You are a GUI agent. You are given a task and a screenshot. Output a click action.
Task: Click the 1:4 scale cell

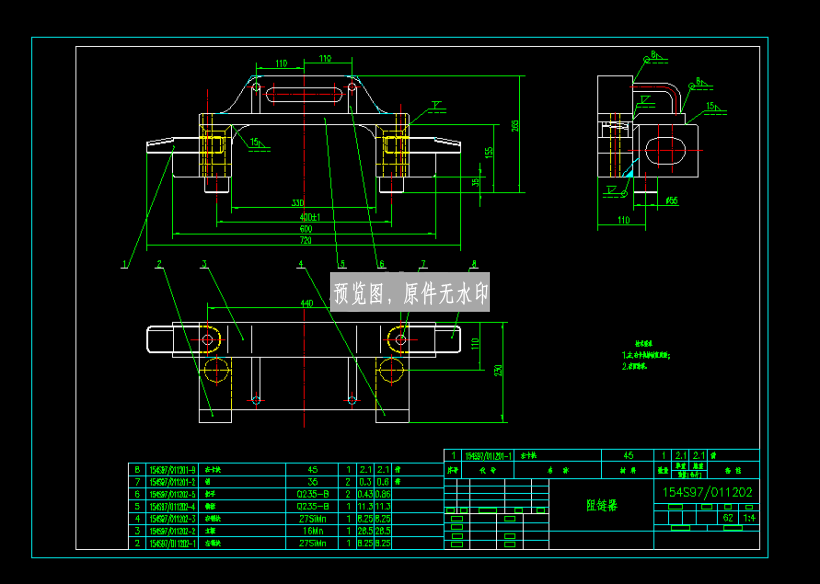click(x=749, y=518)
